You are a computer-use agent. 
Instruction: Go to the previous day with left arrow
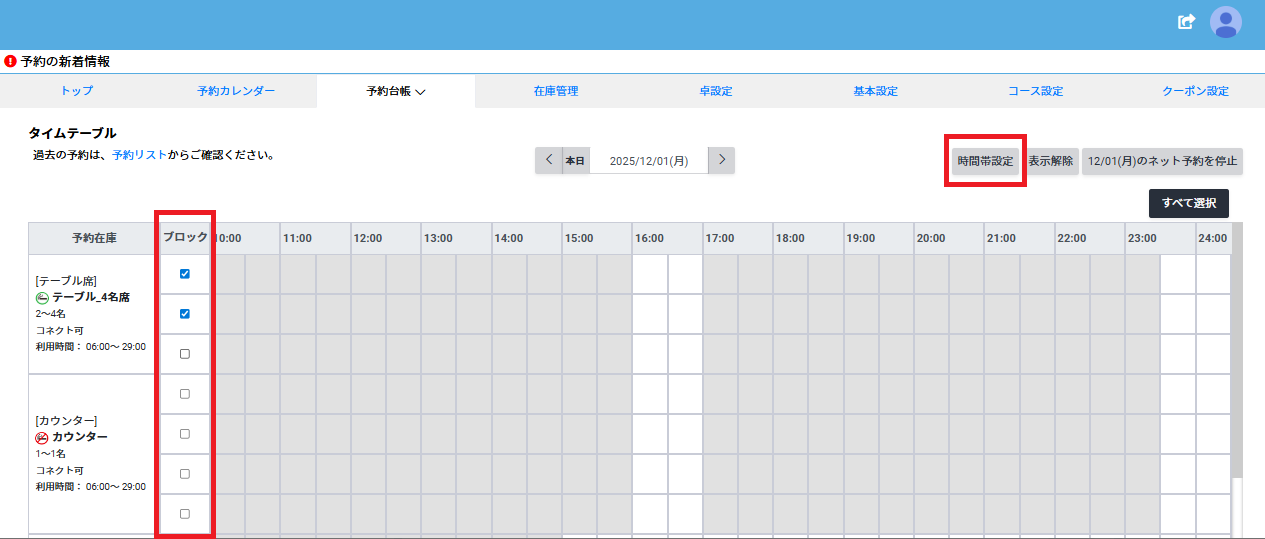[548, 160]
